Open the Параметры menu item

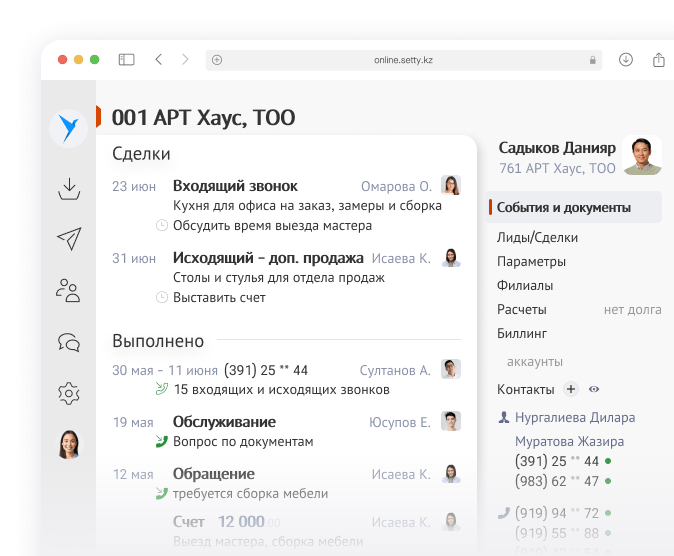531,262
